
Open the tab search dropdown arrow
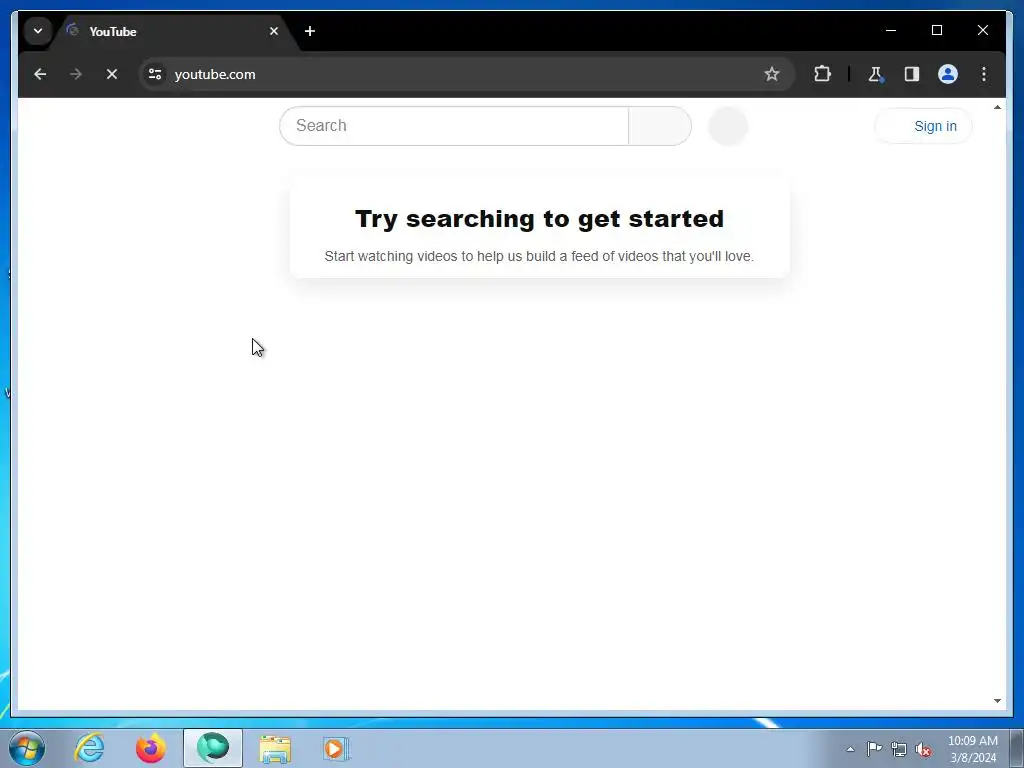38,31
